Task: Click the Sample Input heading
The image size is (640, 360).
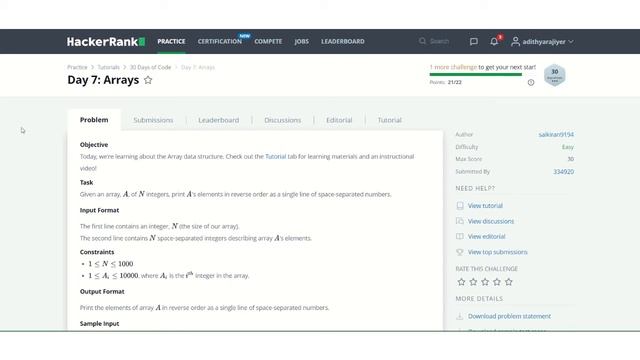Action: coord(100,323)
